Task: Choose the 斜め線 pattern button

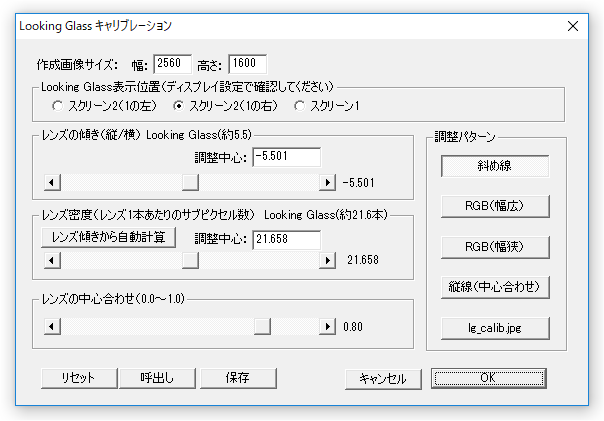Action: (495, 166)
